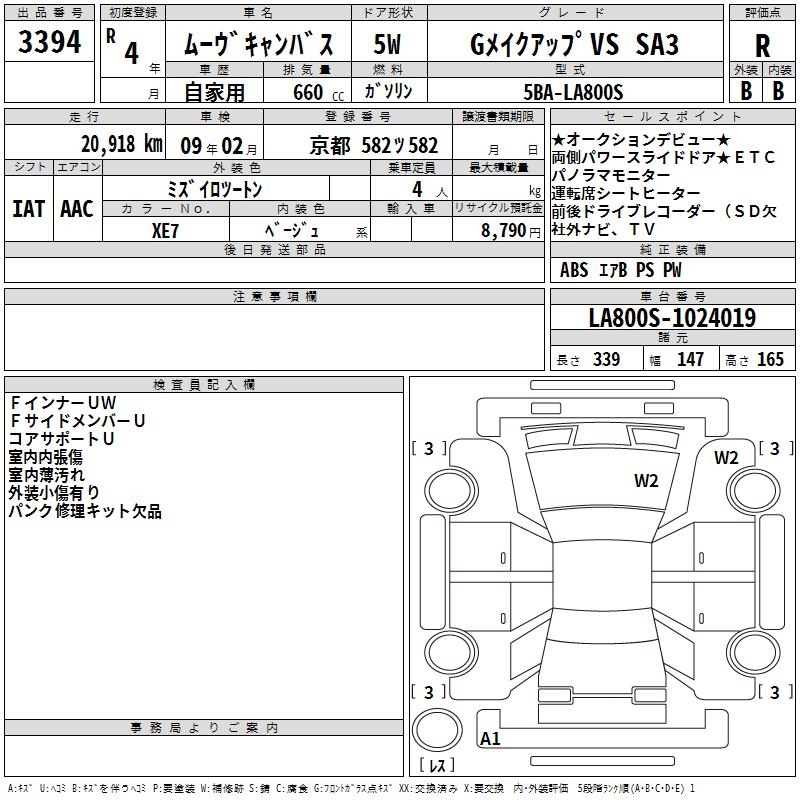Select the セールスポイント section header

(672, 116)
